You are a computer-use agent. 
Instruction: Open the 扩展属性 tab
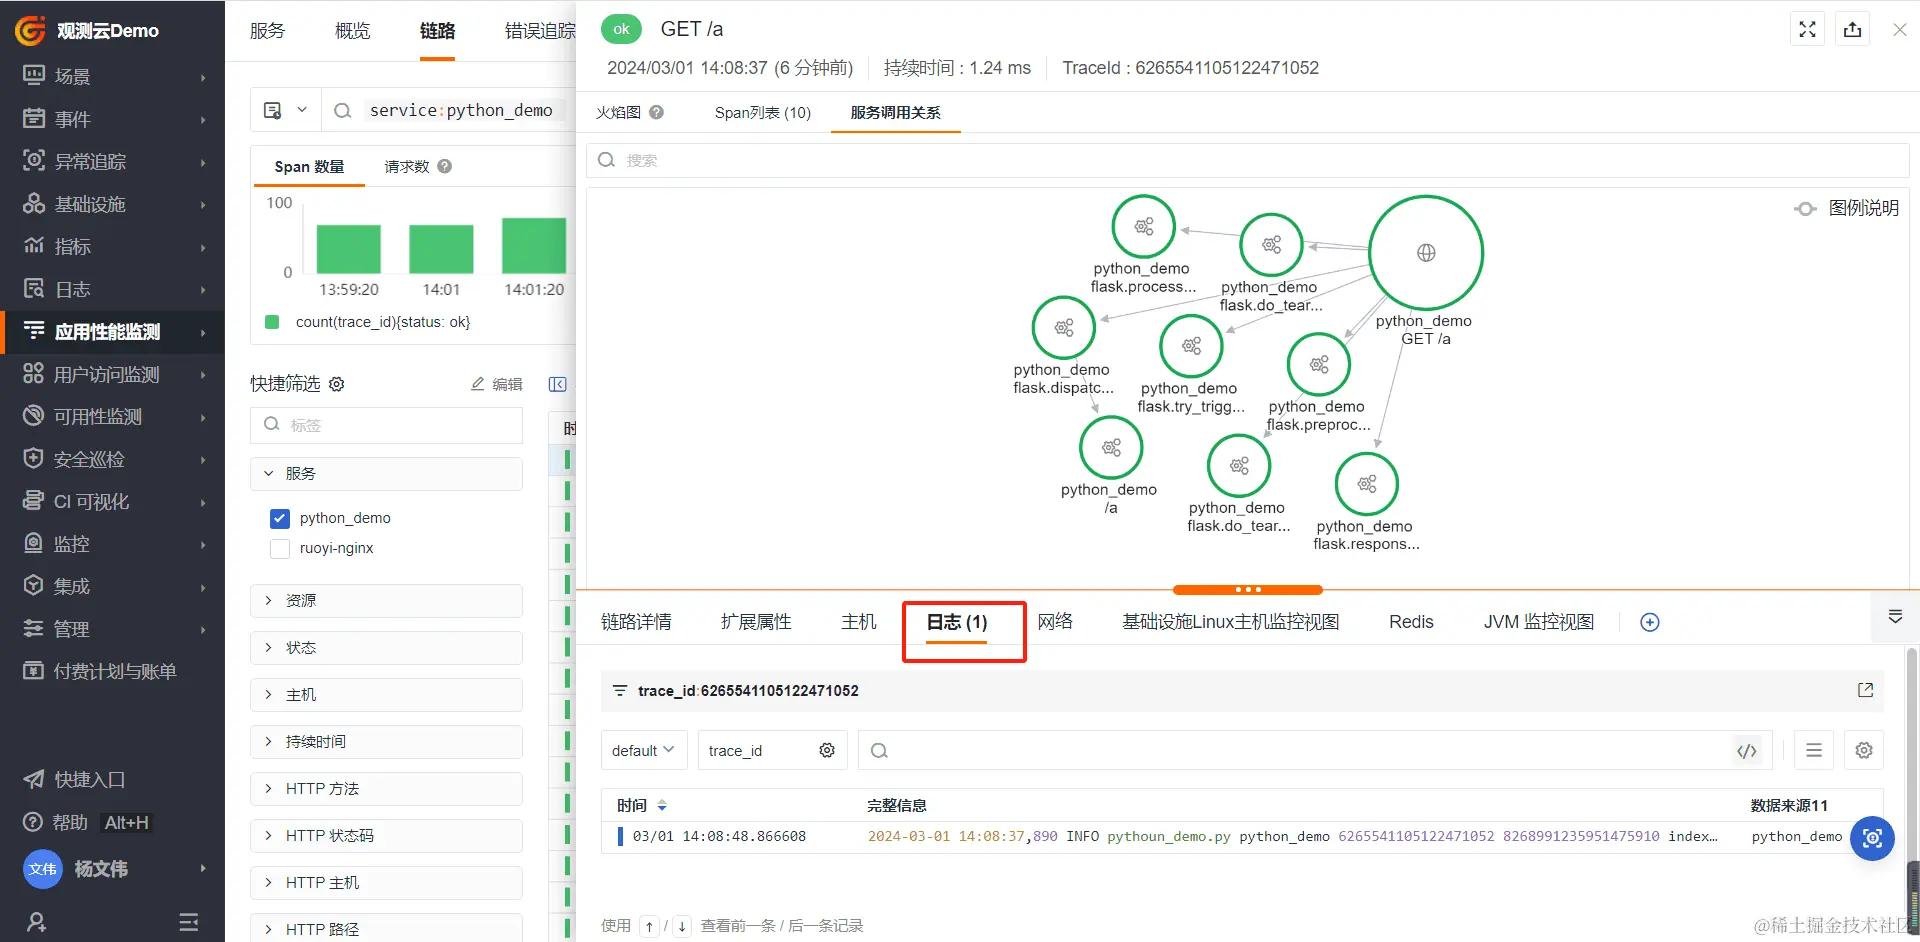pos(756,622)
